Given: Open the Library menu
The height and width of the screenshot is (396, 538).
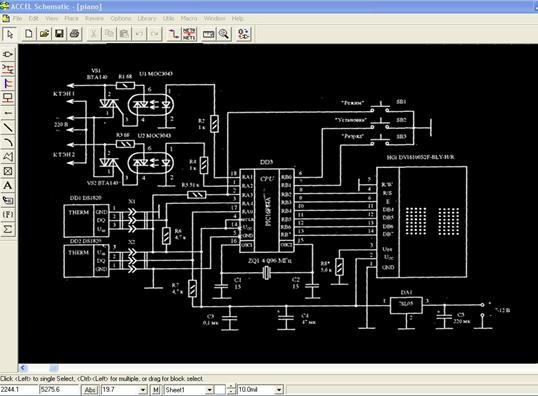Looking at the screenshot, I should click(147, 18).
